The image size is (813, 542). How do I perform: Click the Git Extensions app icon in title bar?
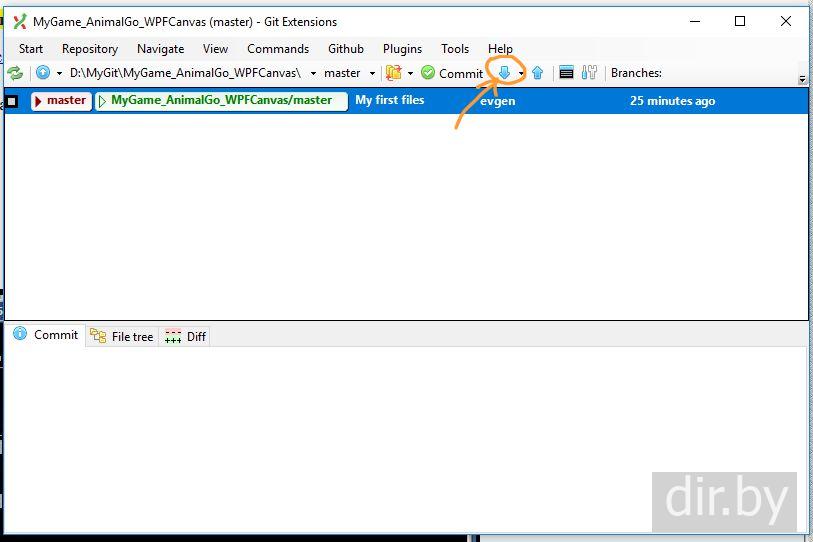[20, 22]
